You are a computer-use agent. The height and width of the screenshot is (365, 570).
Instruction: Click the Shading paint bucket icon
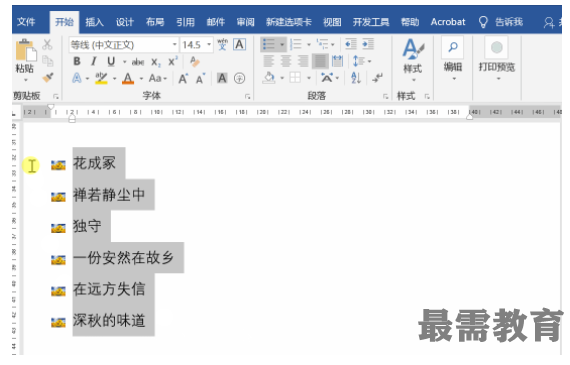click(269, 78)
